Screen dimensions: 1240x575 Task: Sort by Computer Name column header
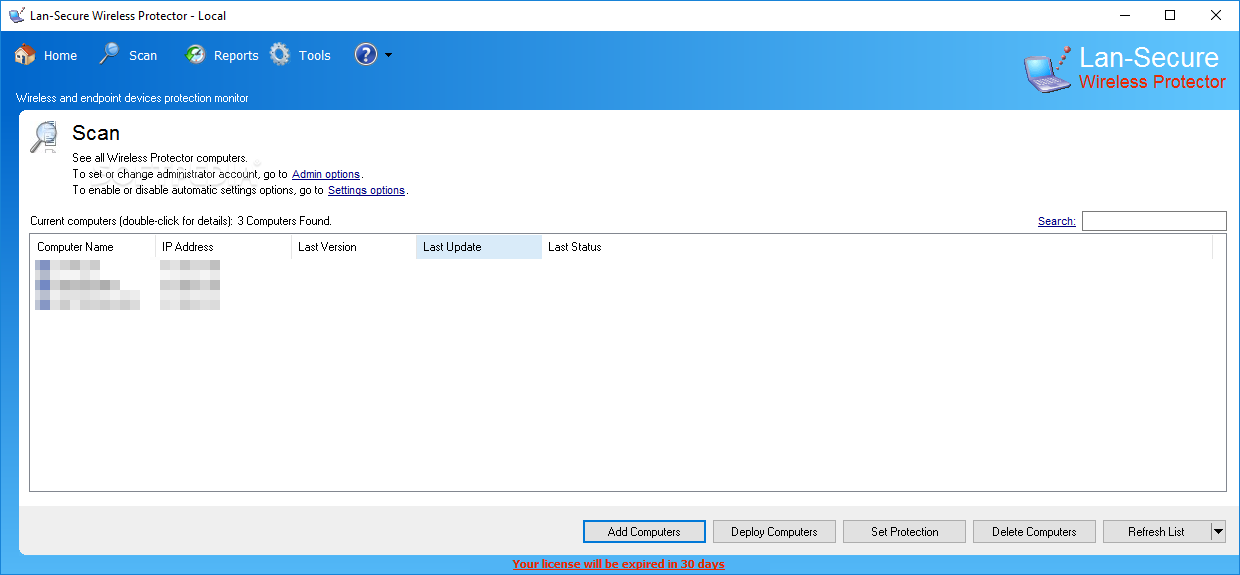92,247
